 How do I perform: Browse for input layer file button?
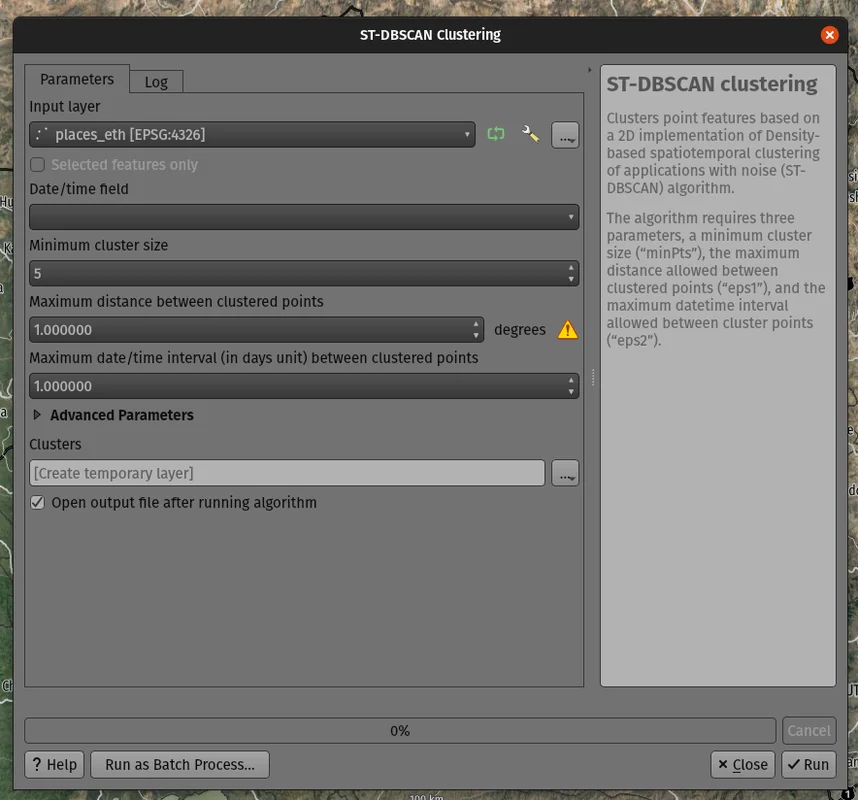(x=565, y=135)
